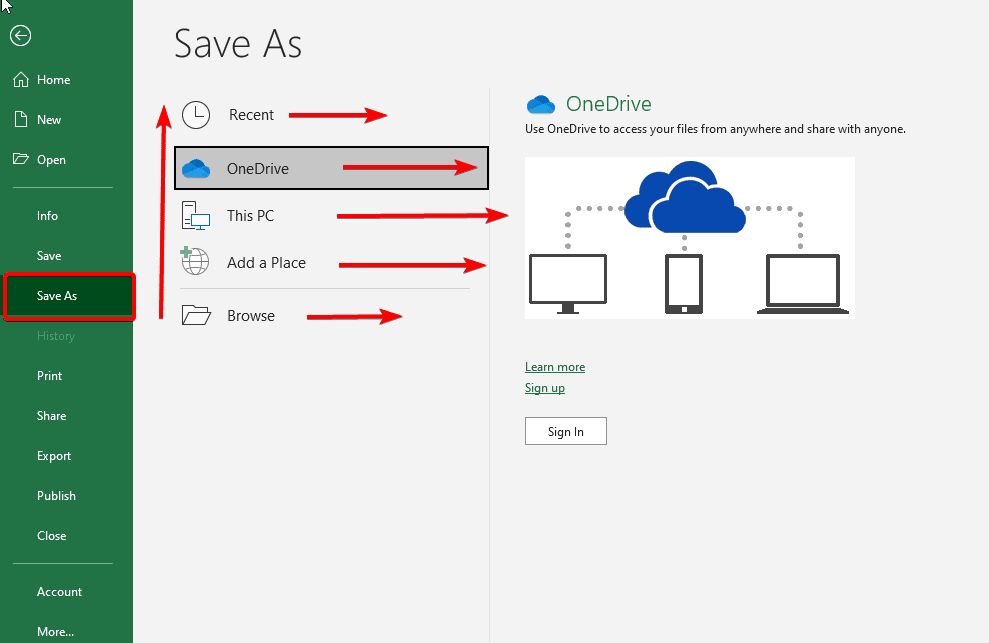The image size is (989, 643).
Task: Click More... at the sidebar bottom
Action: (x=66, y=631)
